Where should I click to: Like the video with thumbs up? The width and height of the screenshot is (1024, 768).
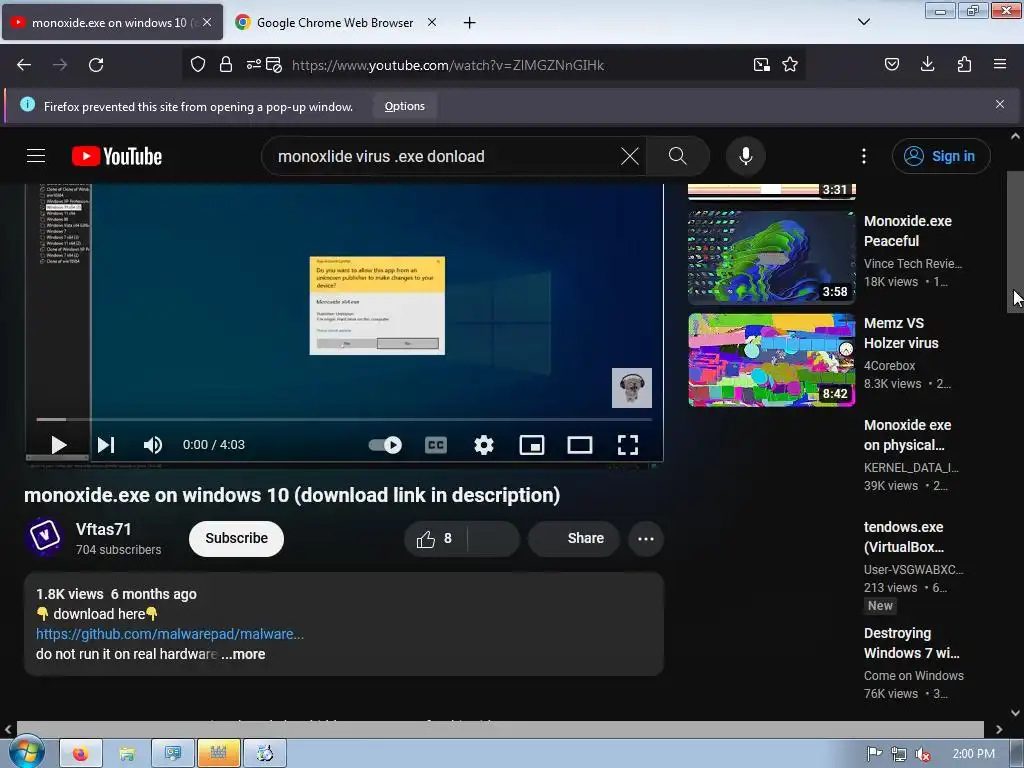[x=436, y=539]
